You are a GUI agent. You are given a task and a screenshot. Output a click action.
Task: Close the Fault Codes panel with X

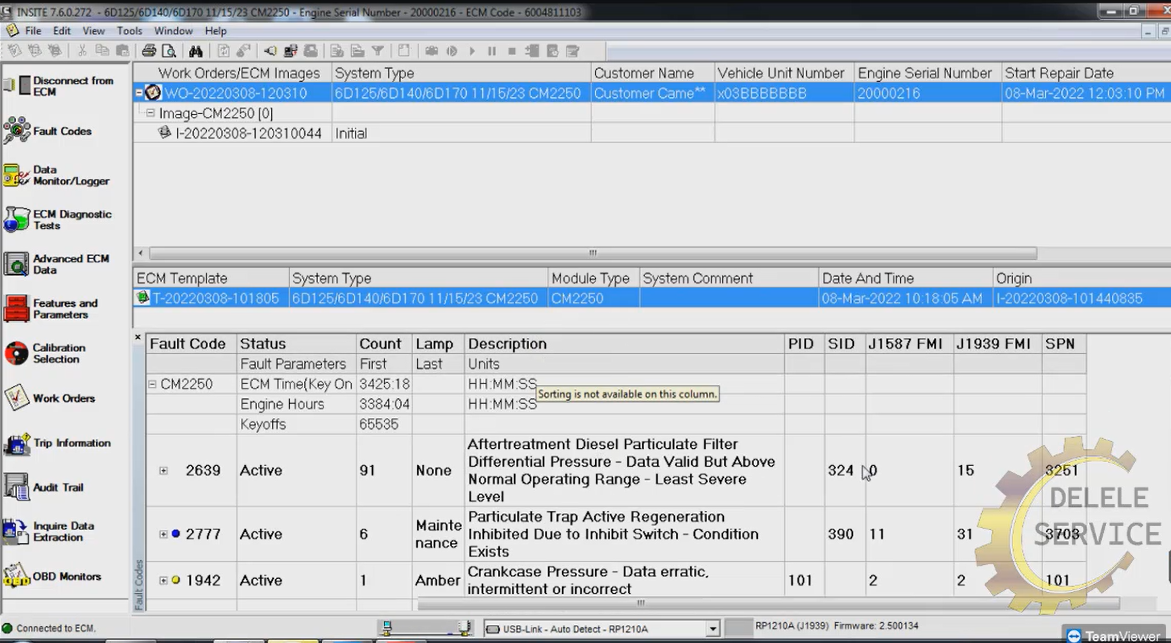tap(137, 338)
